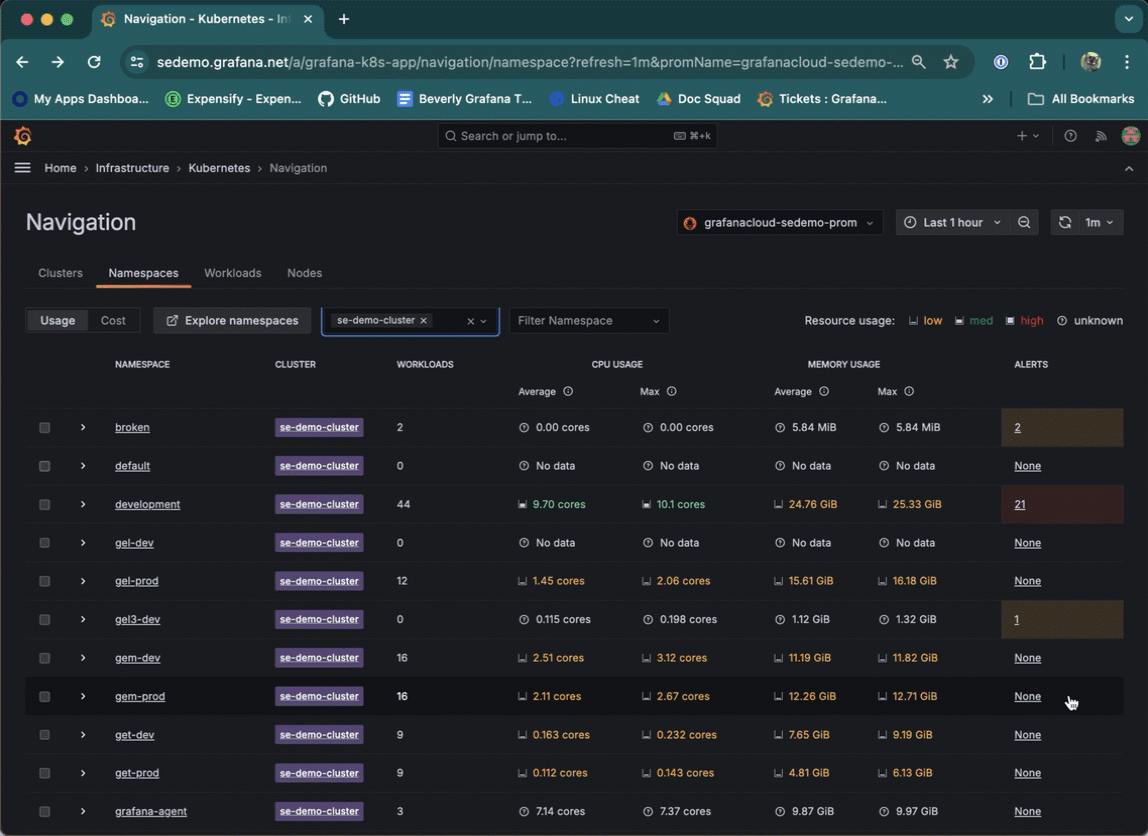1148x836 pixels.
Task: Open the grafana-agent namespace link
Action: click(x=151, y=811)
